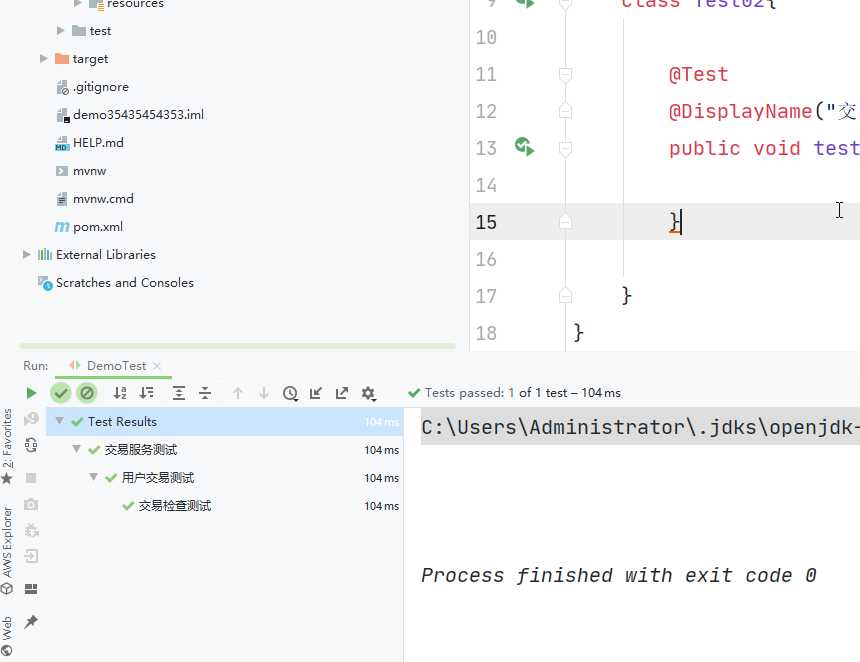Expand the target folder
Screen dimensions: 860x662
(43, 59)
